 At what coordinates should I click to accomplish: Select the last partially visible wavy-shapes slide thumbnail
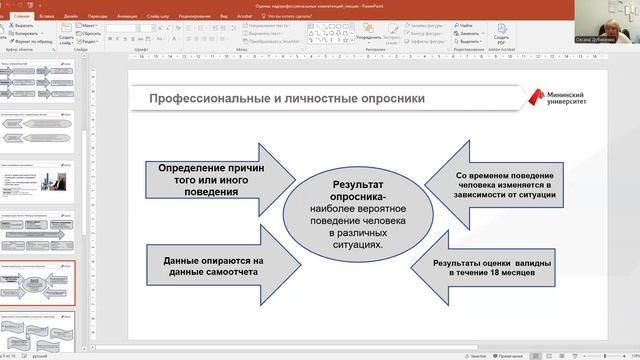point(37,333)
